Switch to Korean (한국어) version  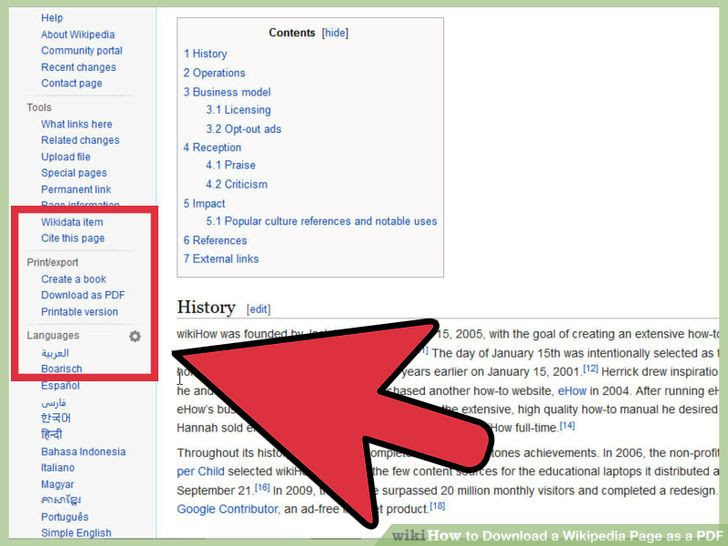[56, 418]
